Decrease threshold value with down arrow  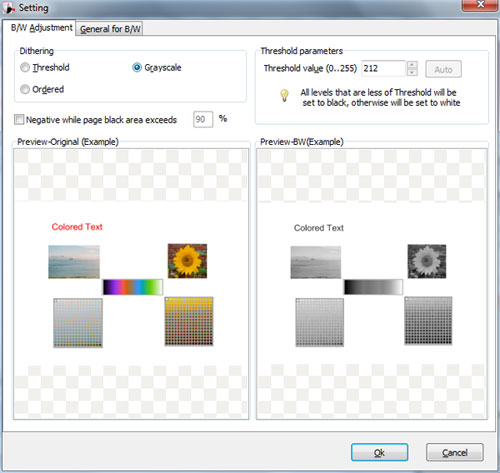(412, 72)
